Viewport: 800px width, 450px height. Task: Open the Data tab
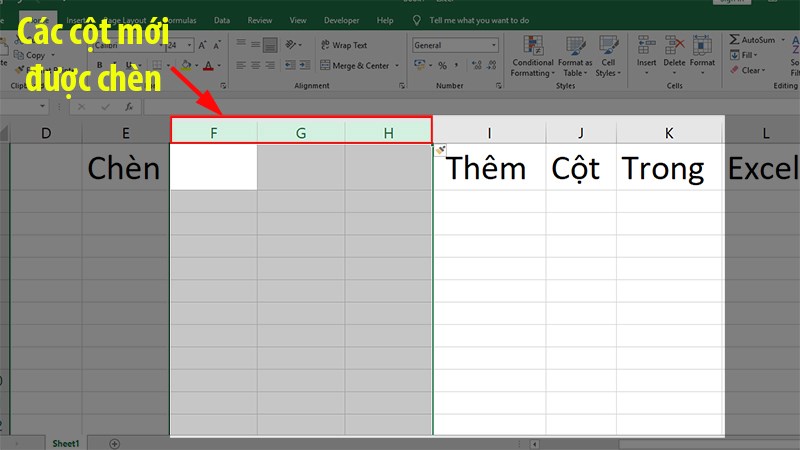coord(222,20)
